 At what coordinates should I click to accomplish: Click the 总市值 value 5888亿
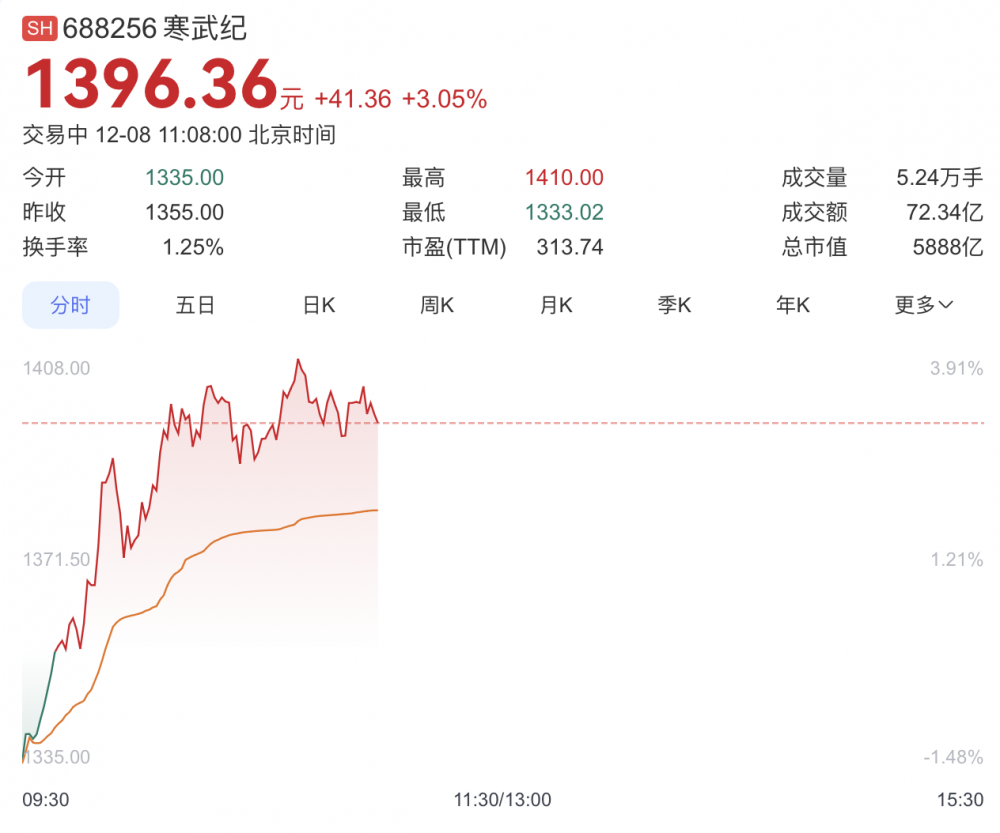947,246
